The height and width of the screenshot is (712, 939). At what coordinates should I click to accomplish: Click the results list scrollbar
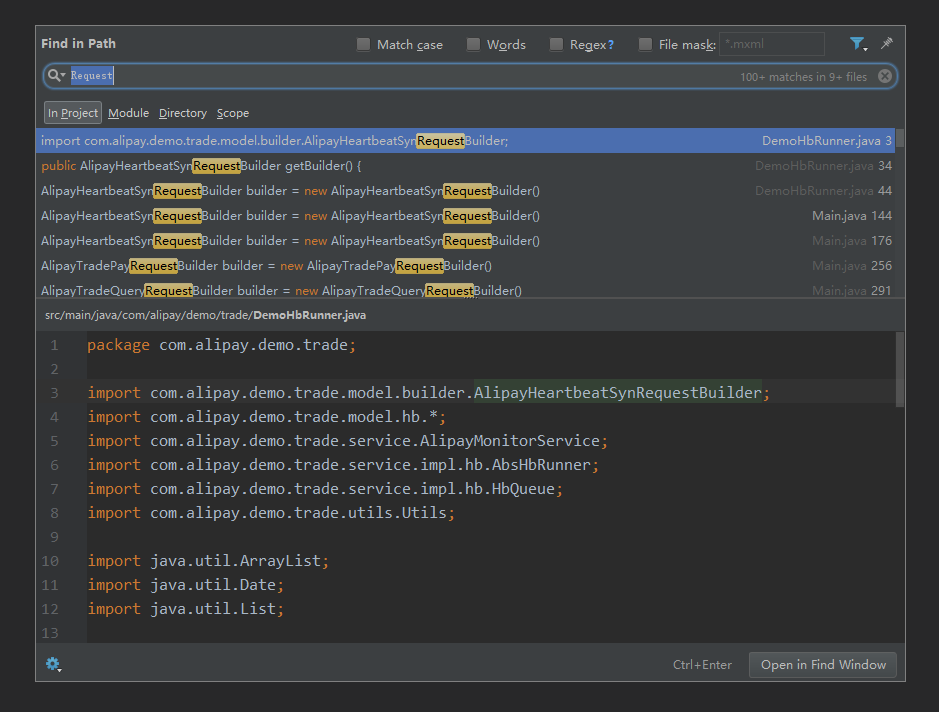click(899, 138)
